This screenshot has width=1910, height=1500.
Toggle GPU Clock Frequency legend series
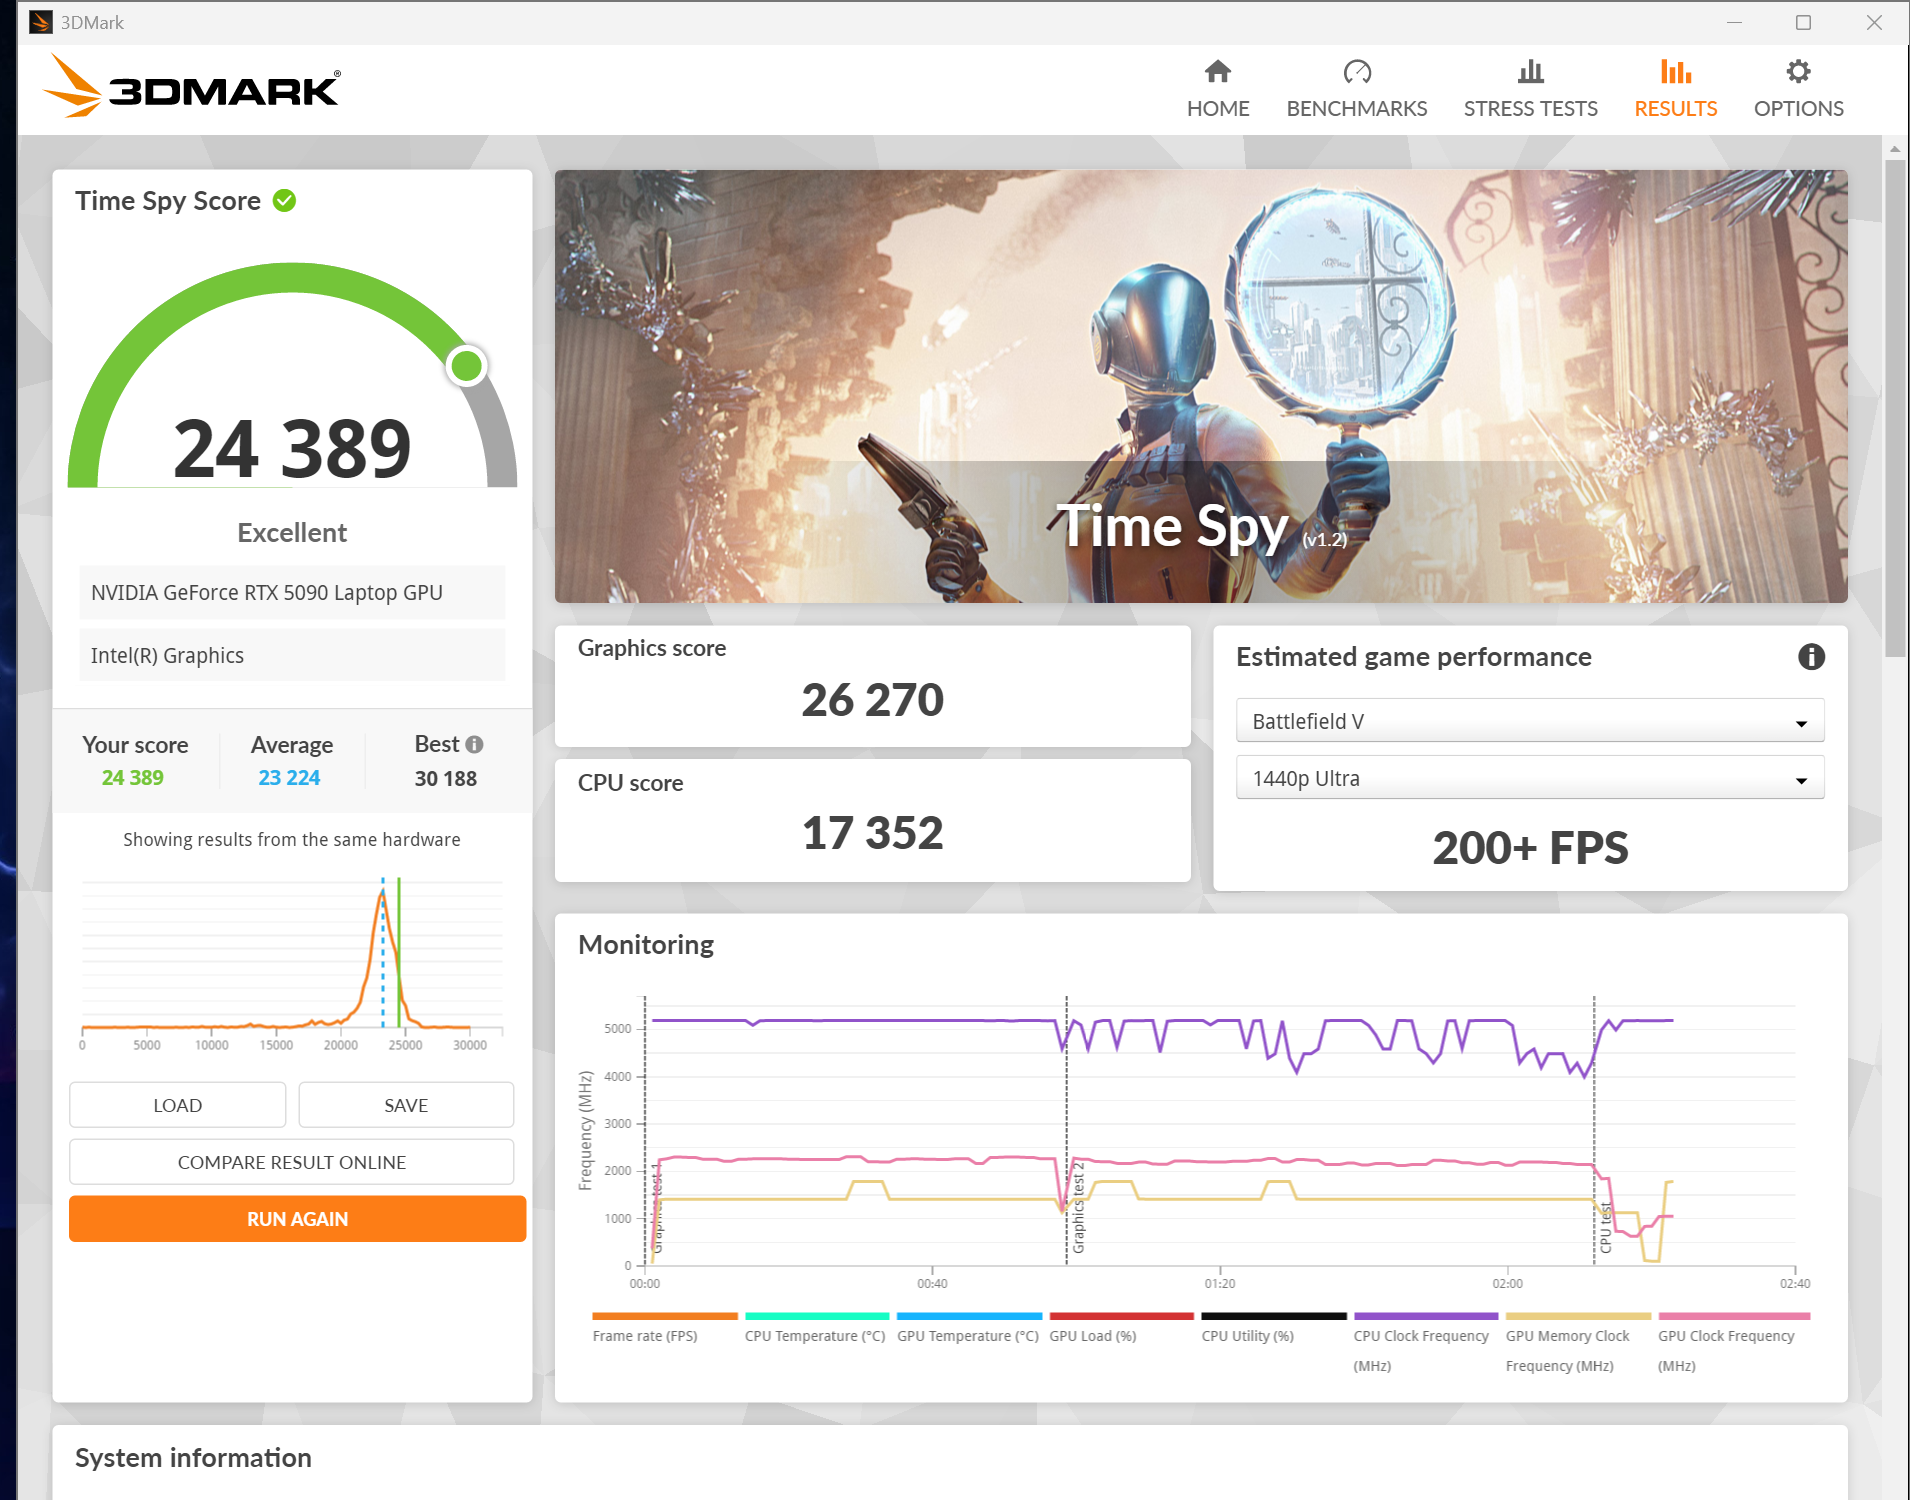[x=1733, y=1344]
